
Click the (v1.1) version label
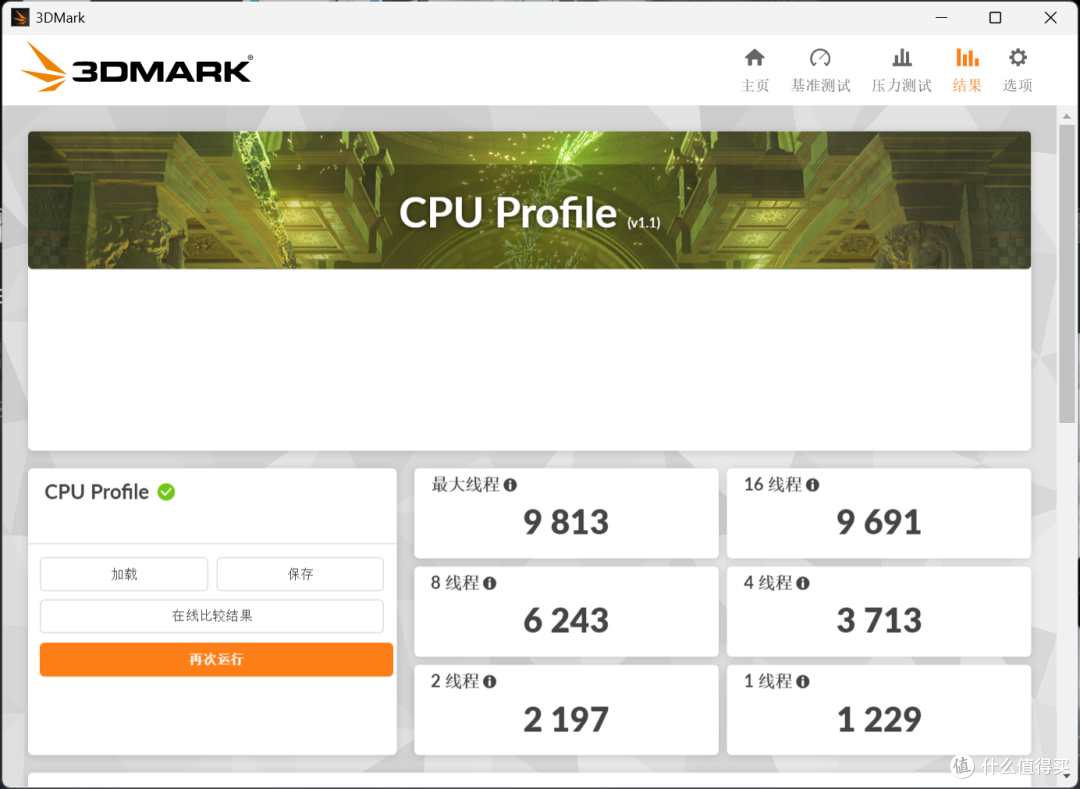tap(644, 222)
